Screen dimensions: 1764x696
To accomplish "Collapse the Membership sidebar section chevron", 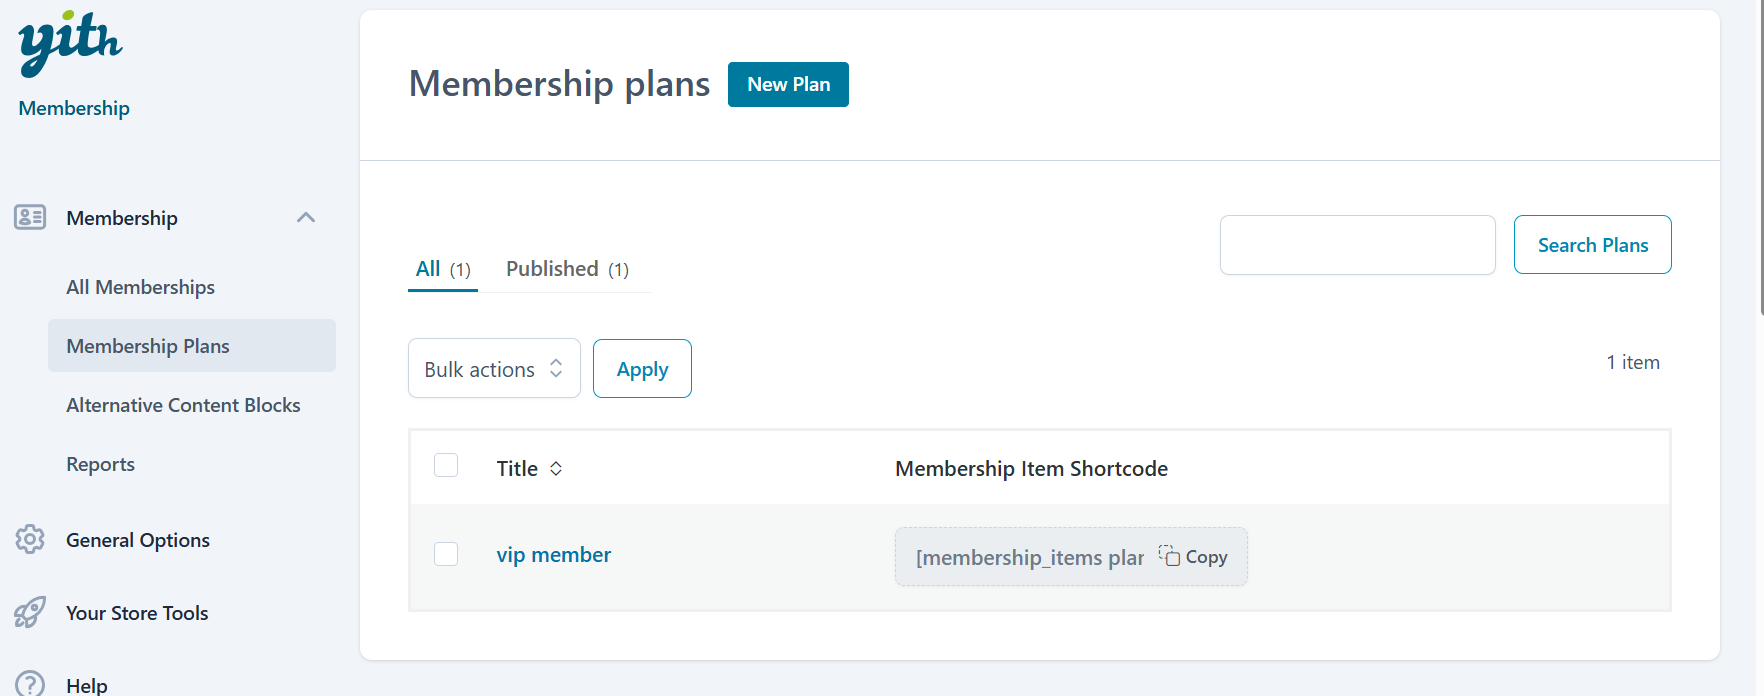I will (x=306, y=217).
